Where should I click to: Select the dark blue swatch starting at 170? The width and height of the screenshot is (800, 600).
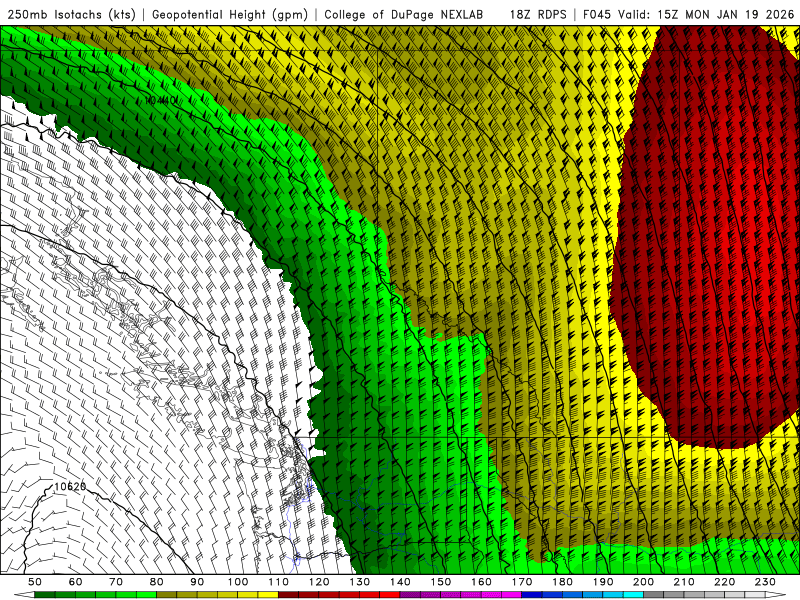tap(532, 595)
